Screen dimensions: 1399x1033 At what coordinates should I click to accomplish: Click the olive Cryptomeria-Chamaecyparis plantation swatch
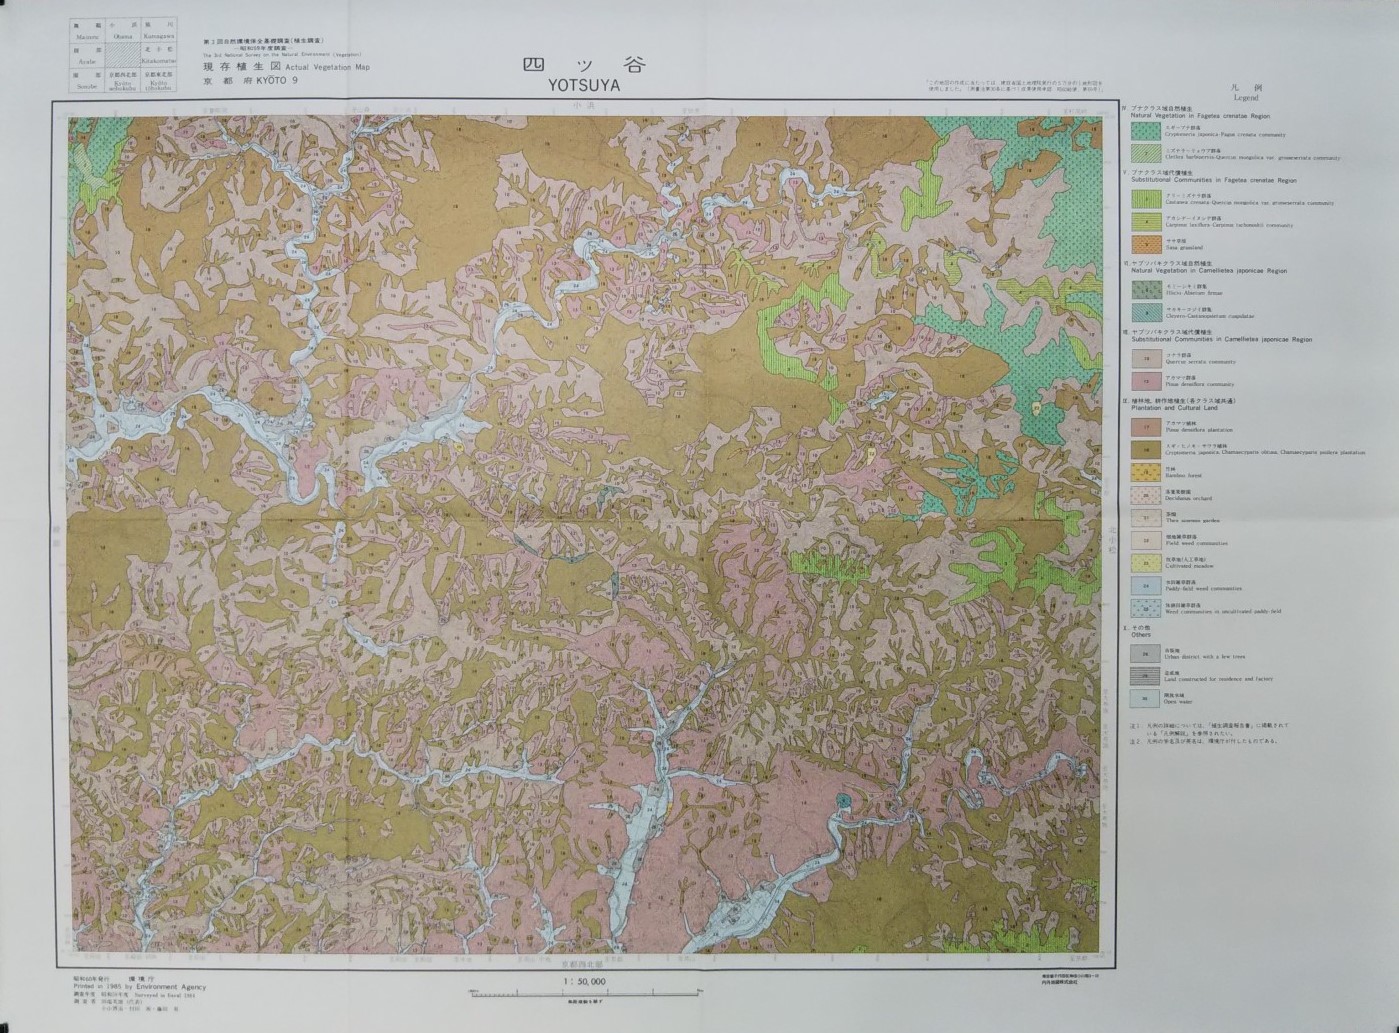pos(1146,450)
